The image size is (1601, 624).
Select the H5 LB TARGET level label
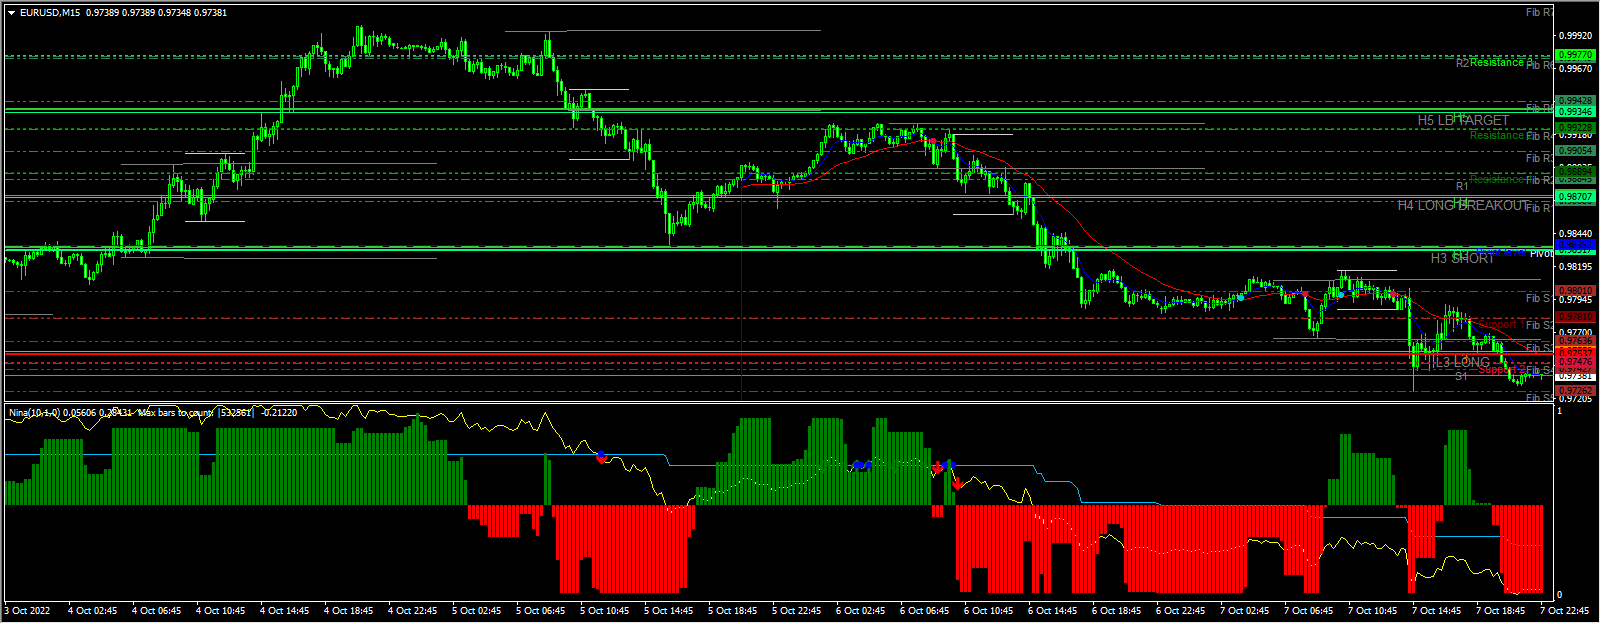tap(1463, 120)
